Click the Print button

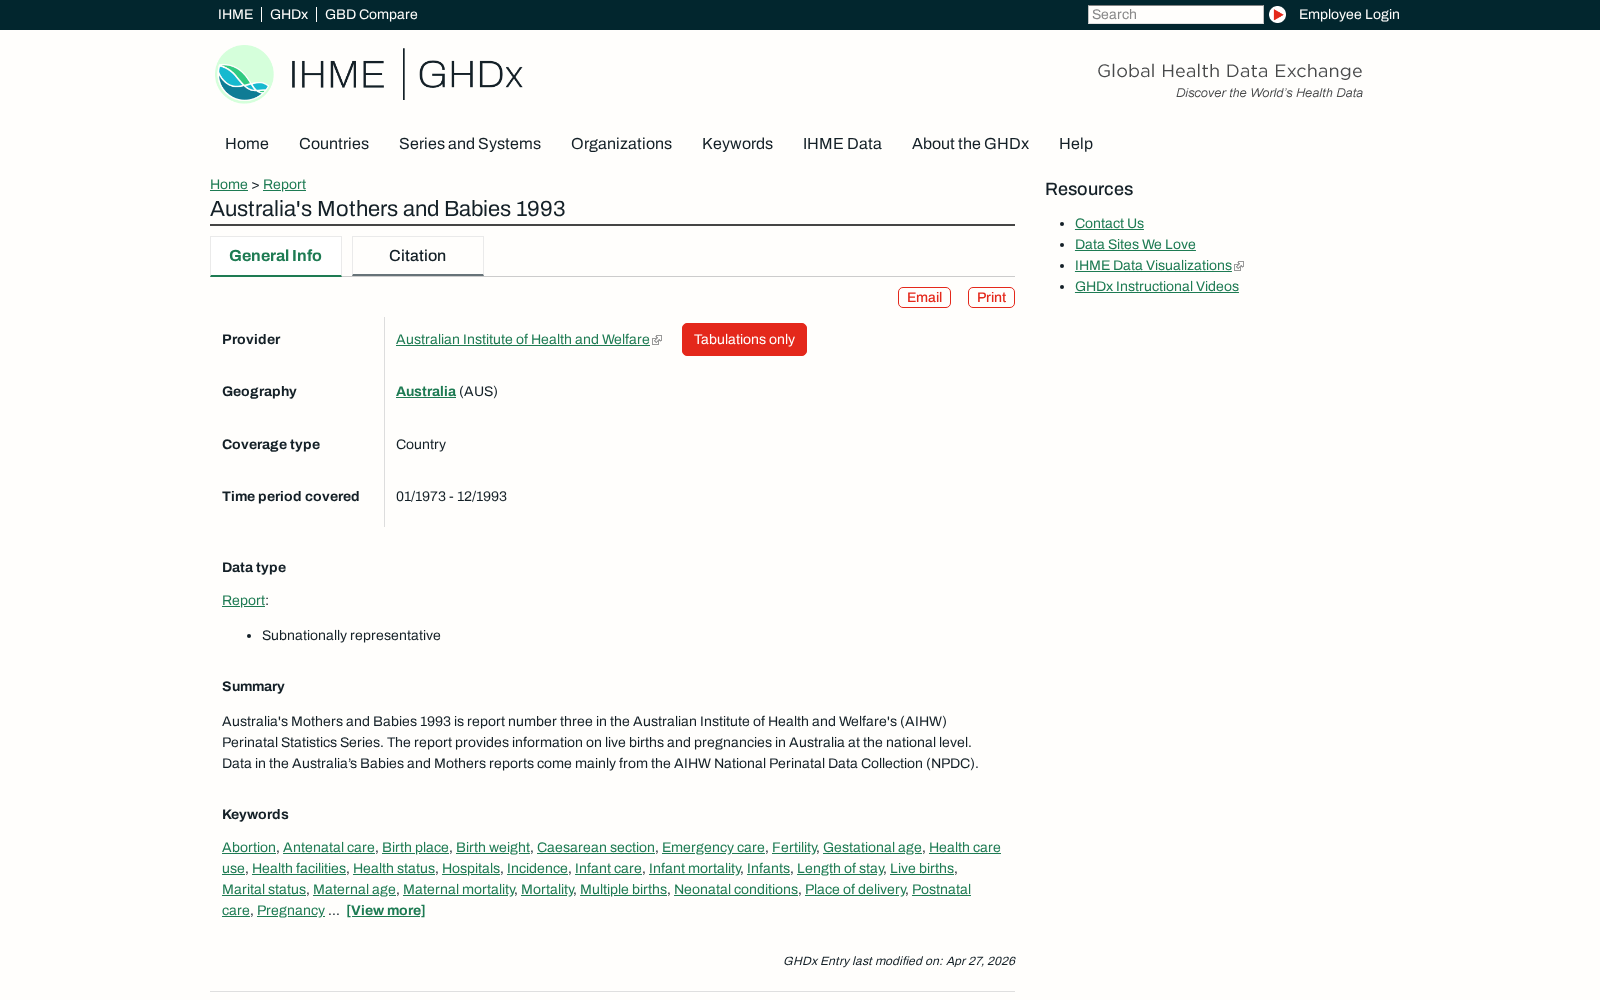(991, 297)
